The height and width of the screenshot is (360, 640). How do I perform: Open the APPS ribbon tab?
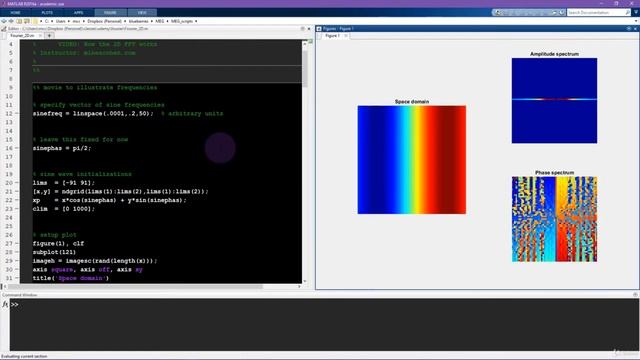pos(78,13)
